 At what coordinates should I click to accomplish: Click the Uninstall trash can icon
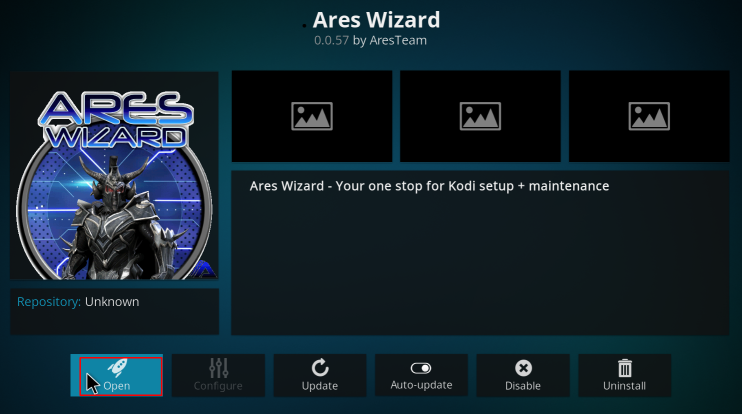tap(625, 368)
